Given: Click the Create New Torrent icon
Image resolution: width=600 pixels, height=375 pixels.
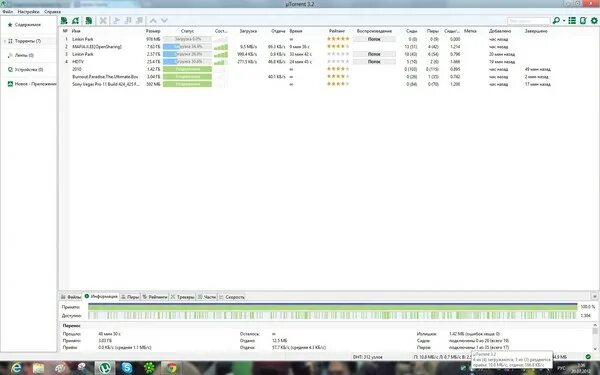Looking at the screenshot, I should (x=89, y=21).
